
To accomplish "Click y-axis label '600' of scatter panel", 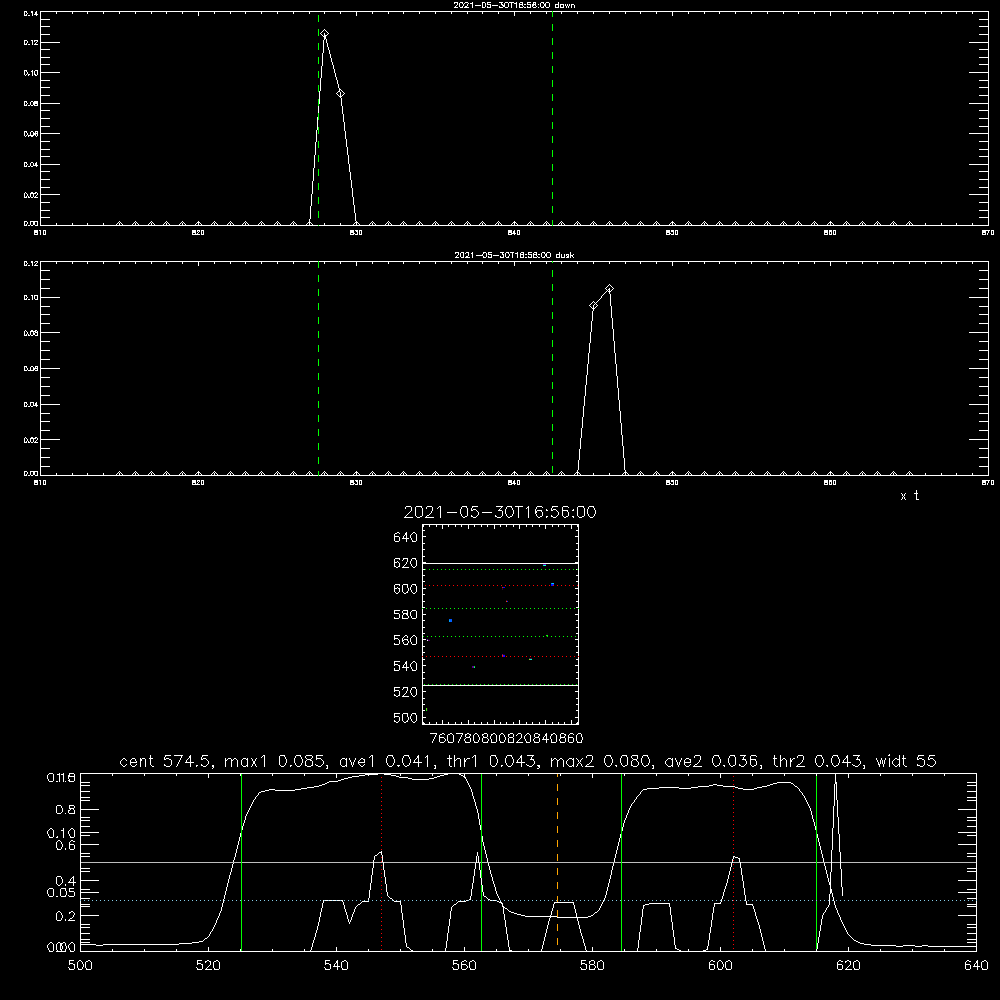I will click(x=406, y=589).
